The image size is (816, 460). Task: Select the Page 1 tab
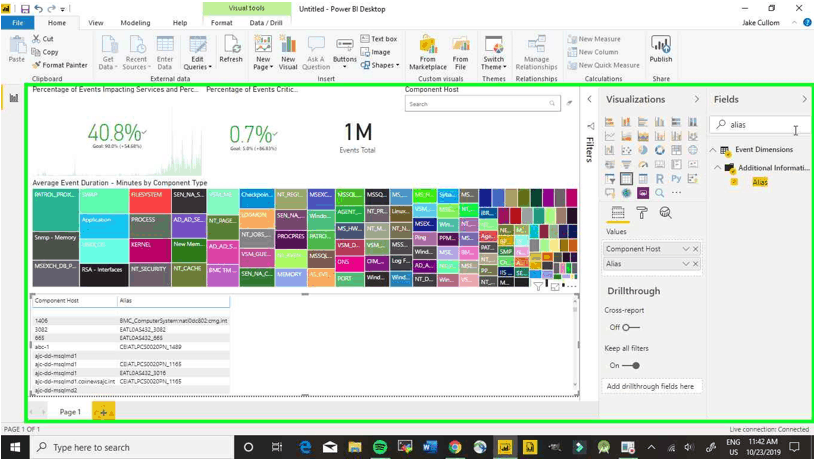[70, 412]
